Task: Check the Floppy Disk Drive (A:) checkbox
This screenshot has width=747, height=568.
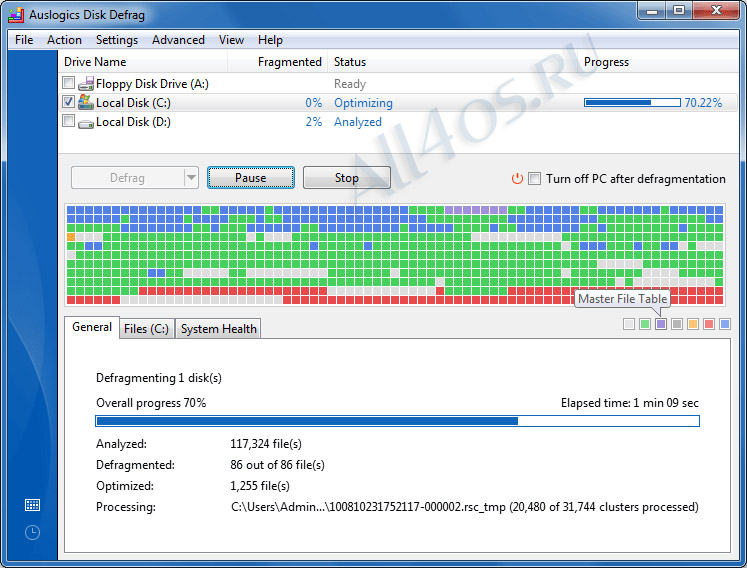Action: 68,83
